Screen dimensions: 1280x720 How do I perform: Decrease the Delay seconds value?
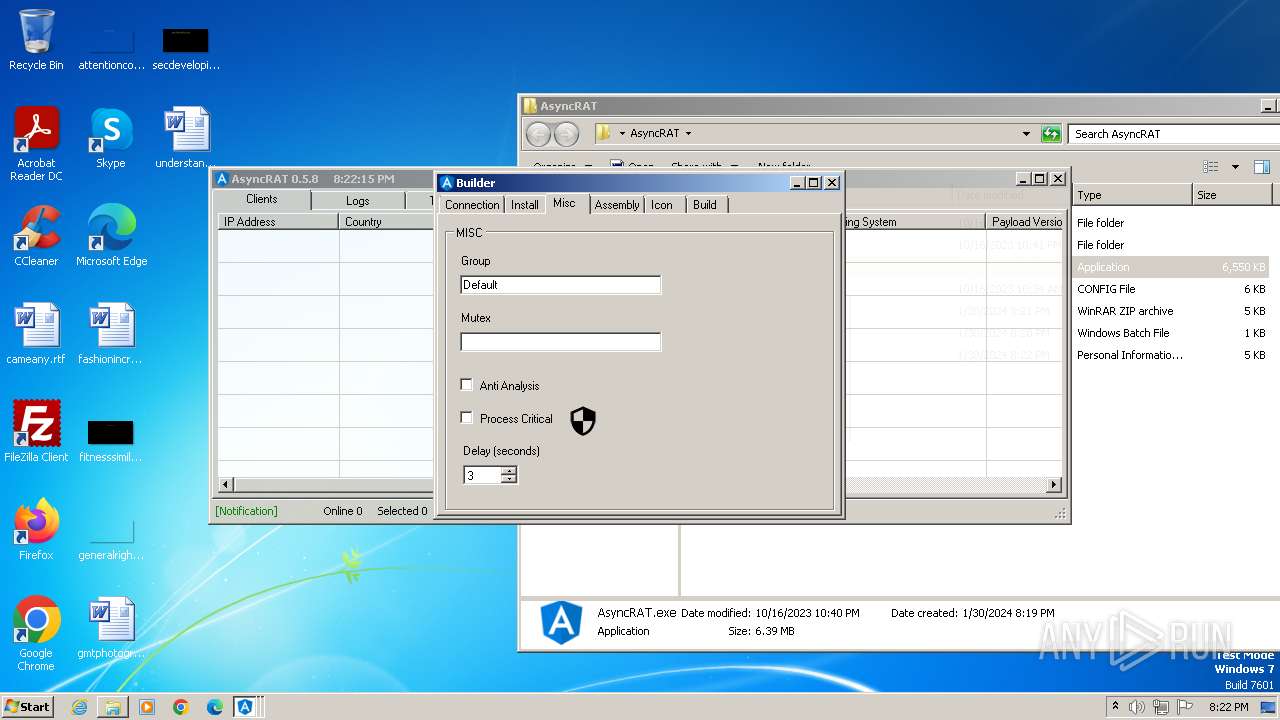(x=509, y=479)
